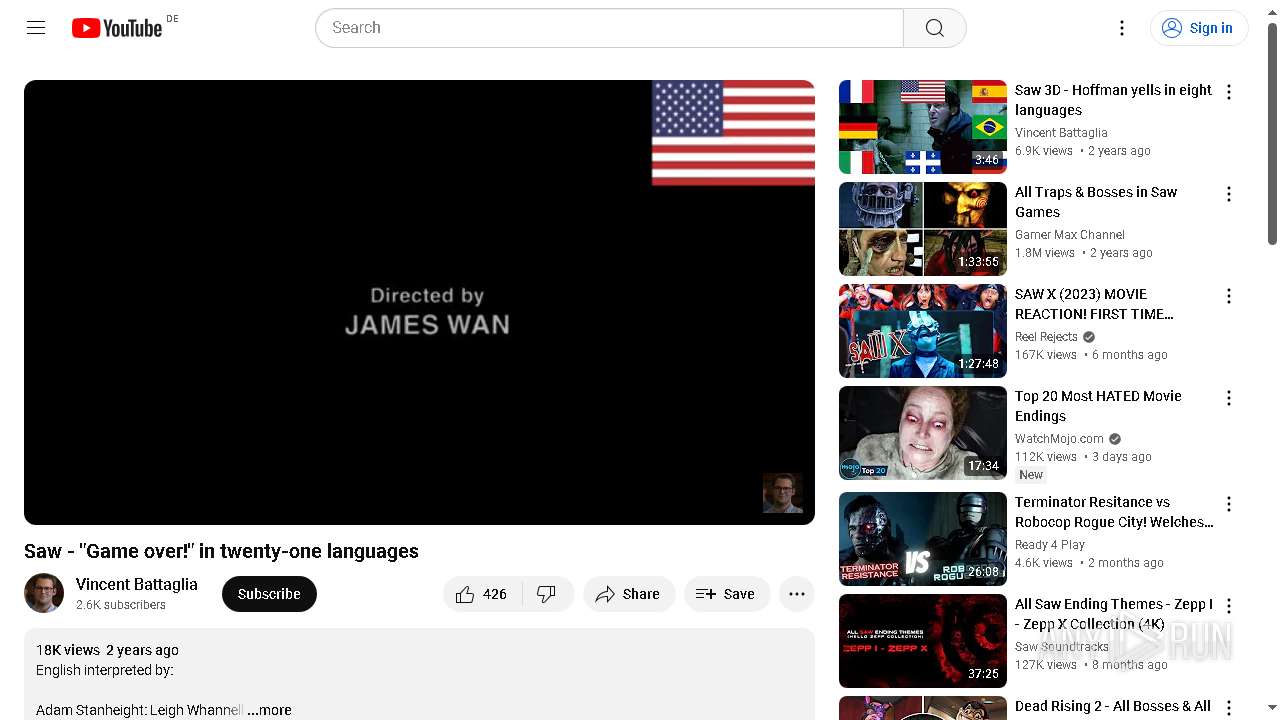This screenshot has width=1280, height=720.
Task: Click Gamer Max Channel name
Action: click(x=1070, y=235)
